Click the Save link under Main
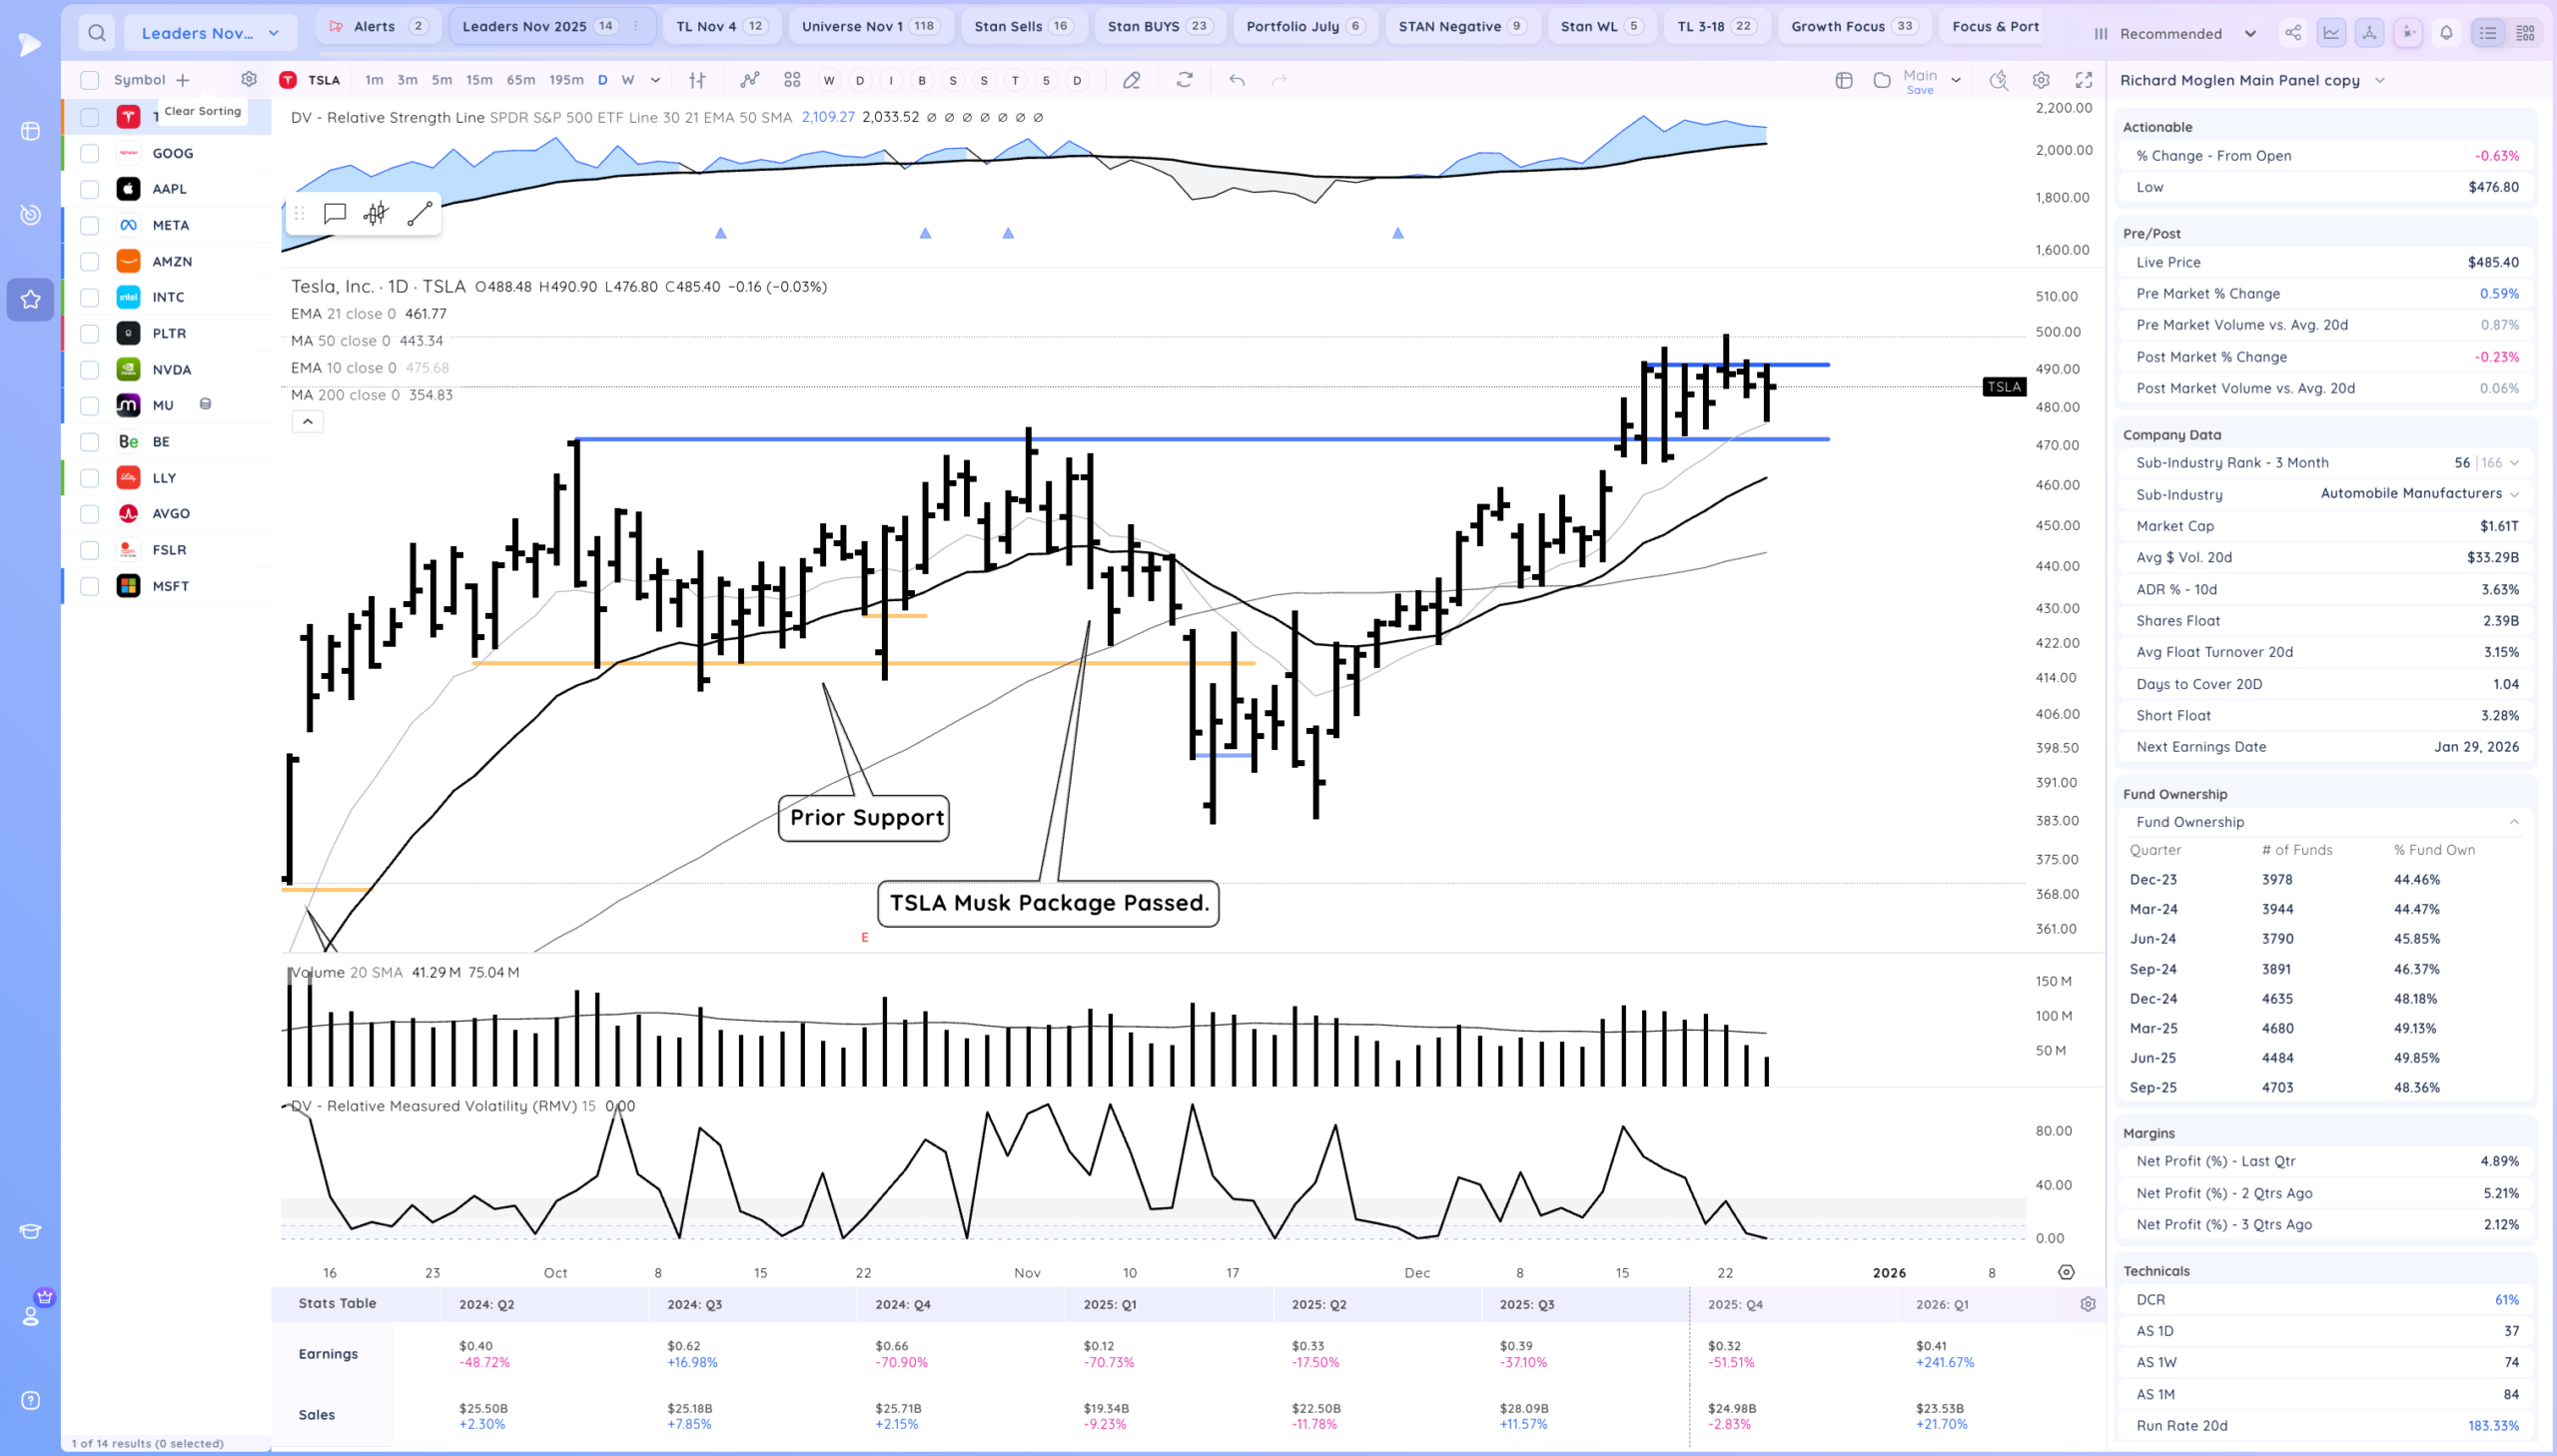This screenshot has width=2557, height=1456. point(1919,90)
